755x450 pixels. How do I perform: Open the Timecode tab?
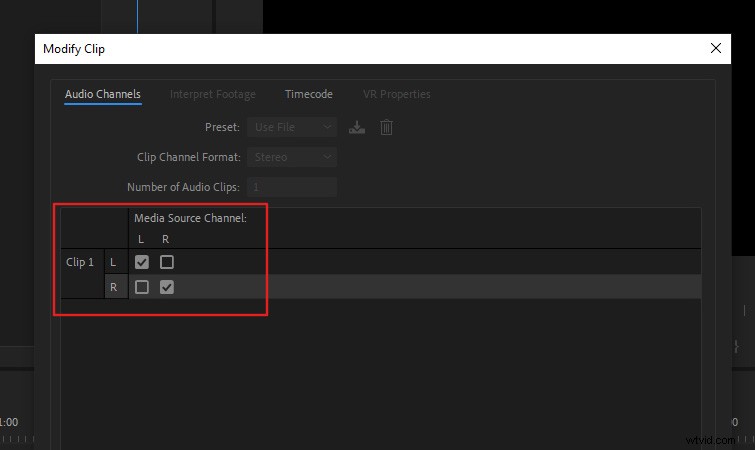309,94
